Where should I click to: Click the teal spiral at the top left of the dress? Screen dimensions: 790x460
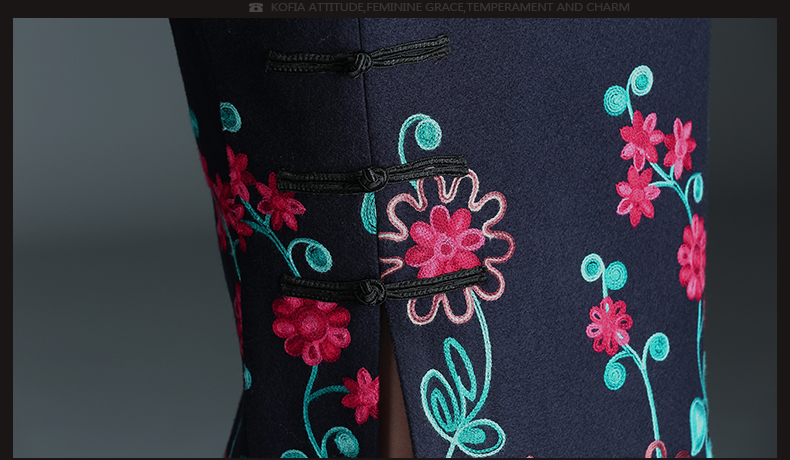(x=230, y=117)
